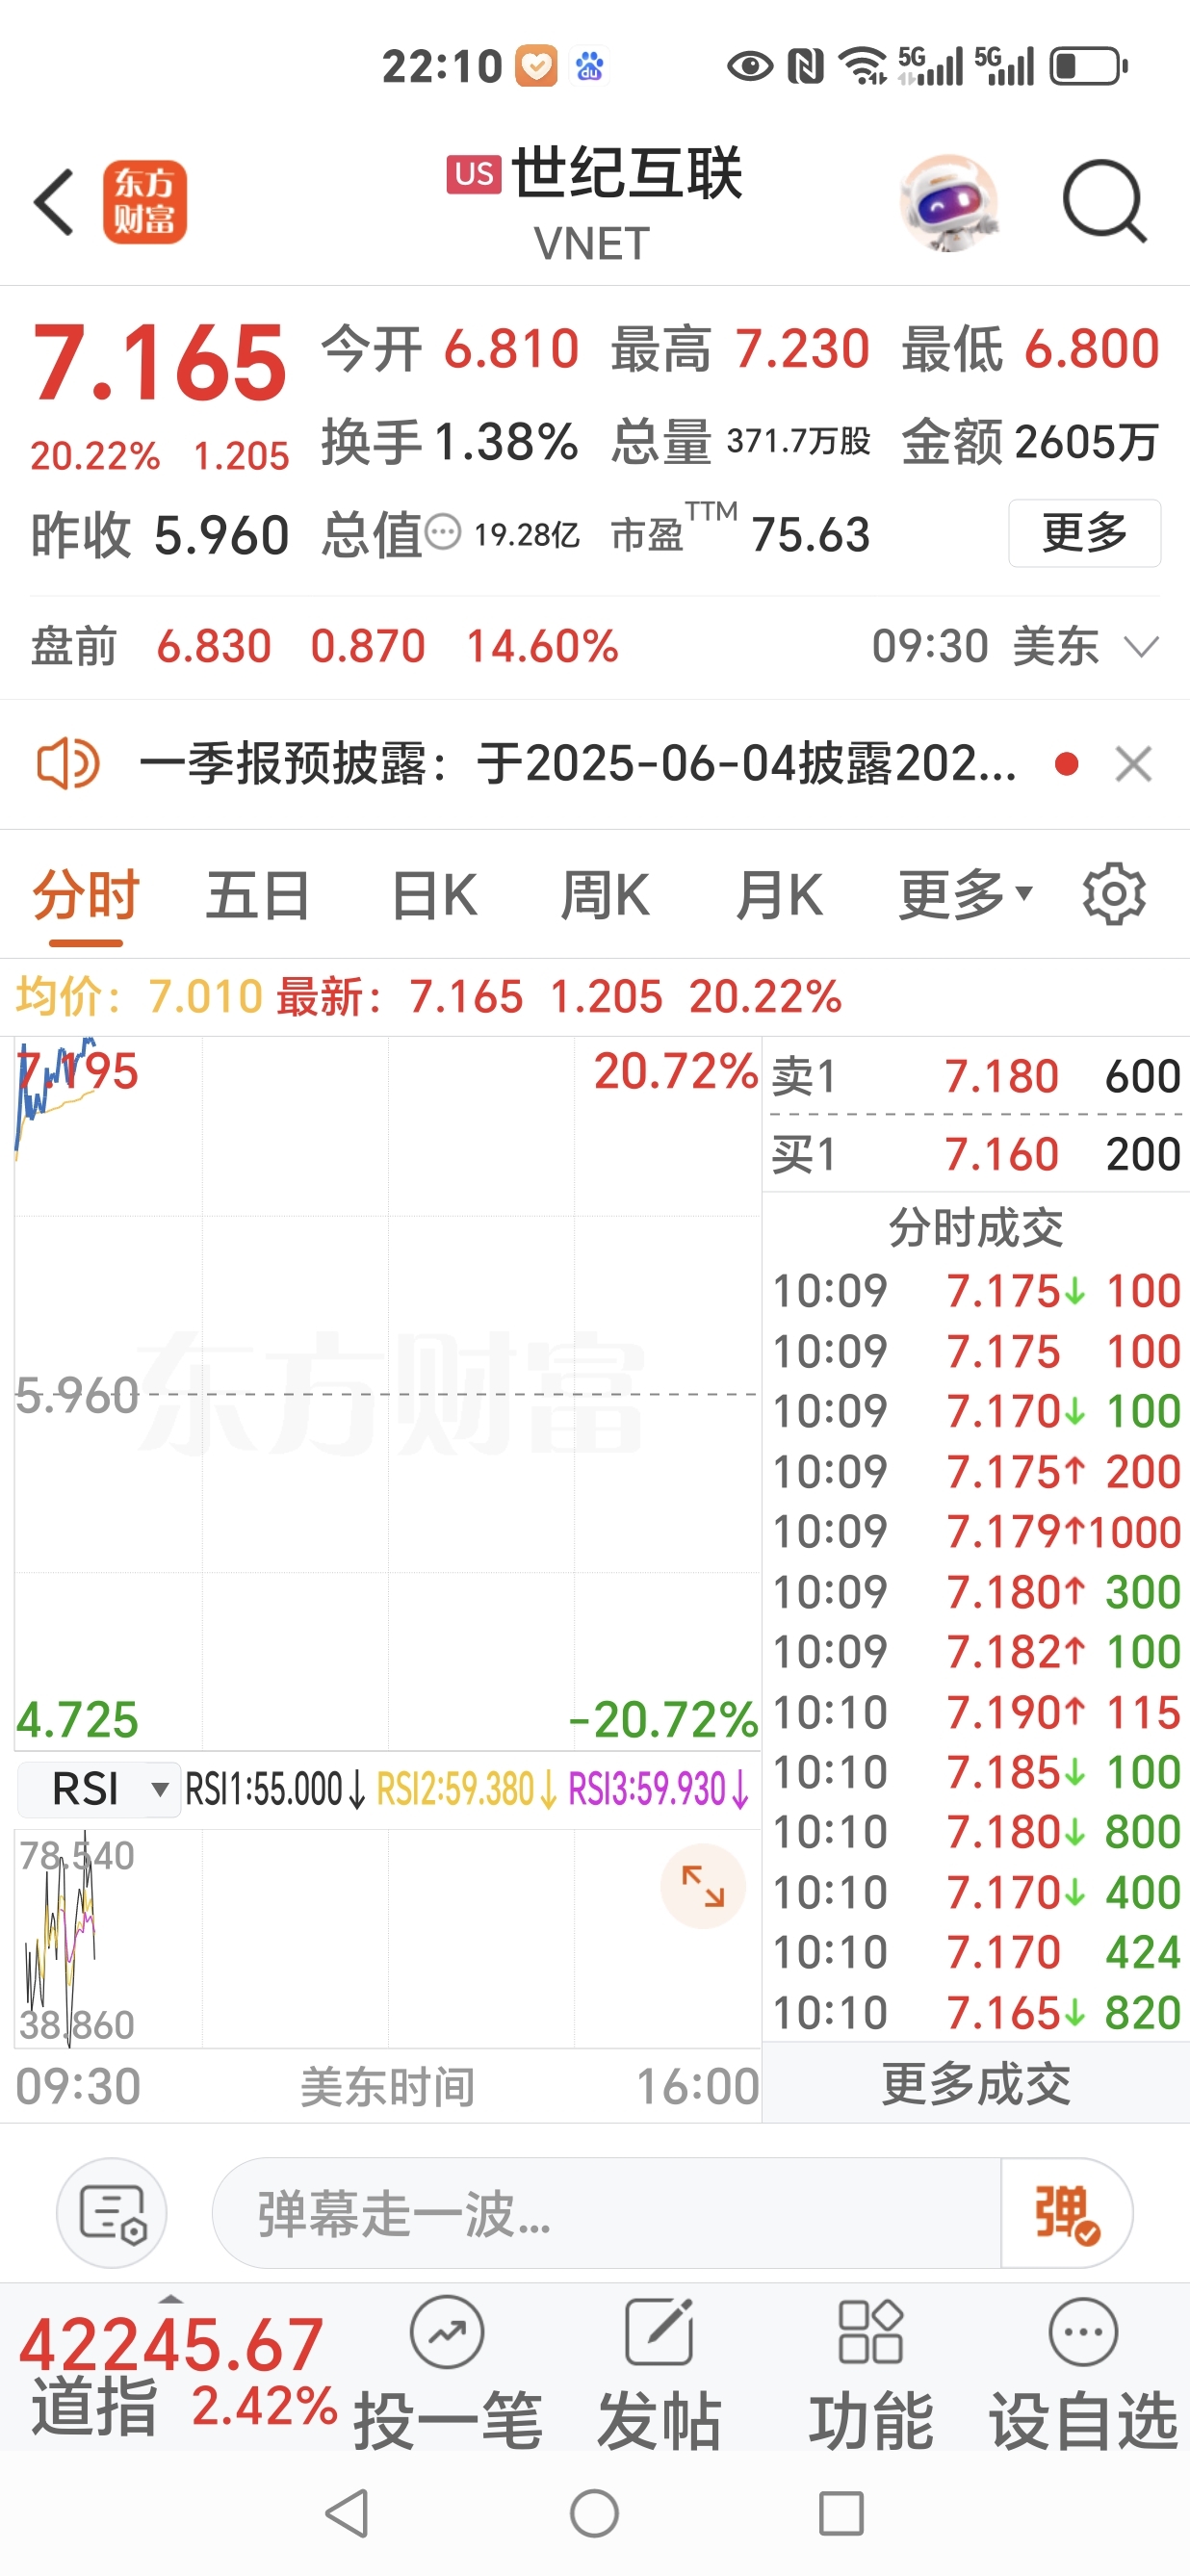This screenshot has width=1190, height=2576.
Task: Tap the 投一笔 icon
Action: 447,2332
